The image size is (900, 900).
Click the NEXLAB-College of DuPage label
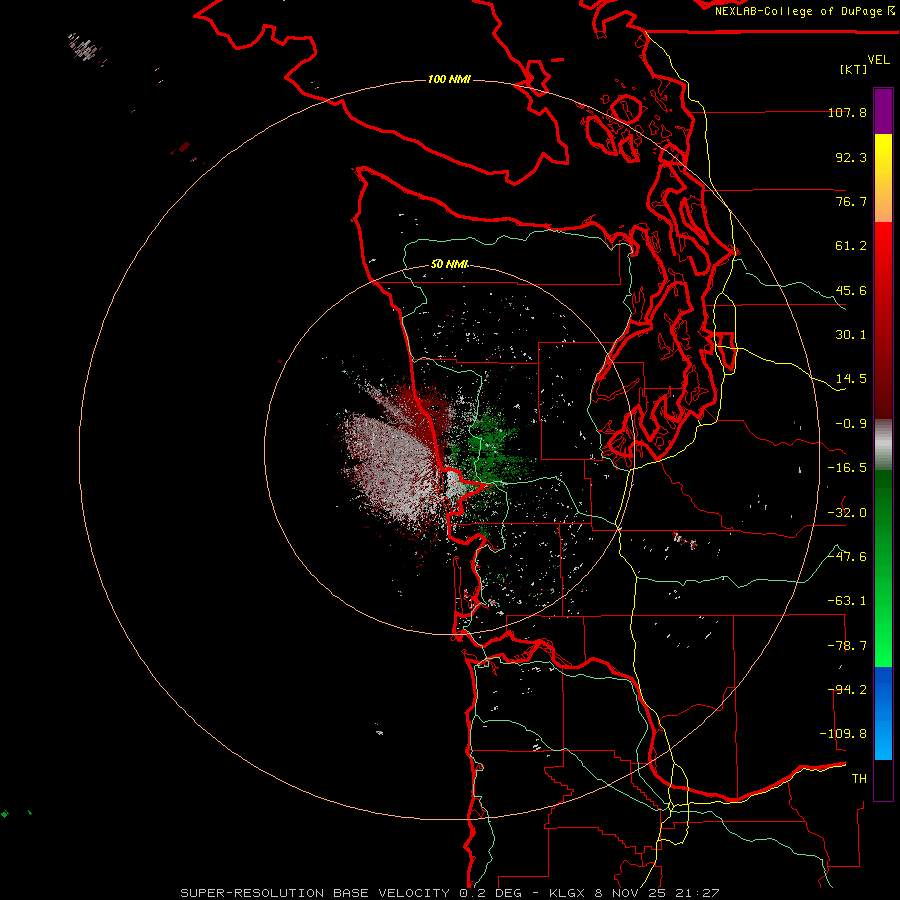(x=805, y=11)
